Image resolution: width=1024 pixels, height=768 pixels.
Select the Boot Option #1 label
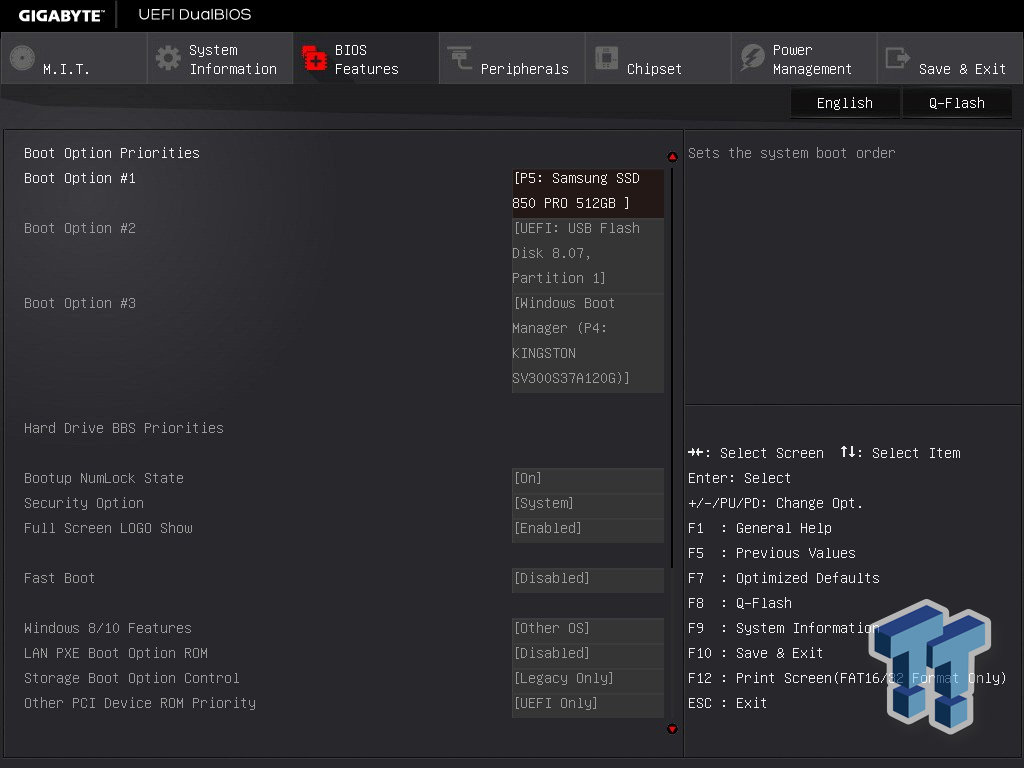(80, 178)
